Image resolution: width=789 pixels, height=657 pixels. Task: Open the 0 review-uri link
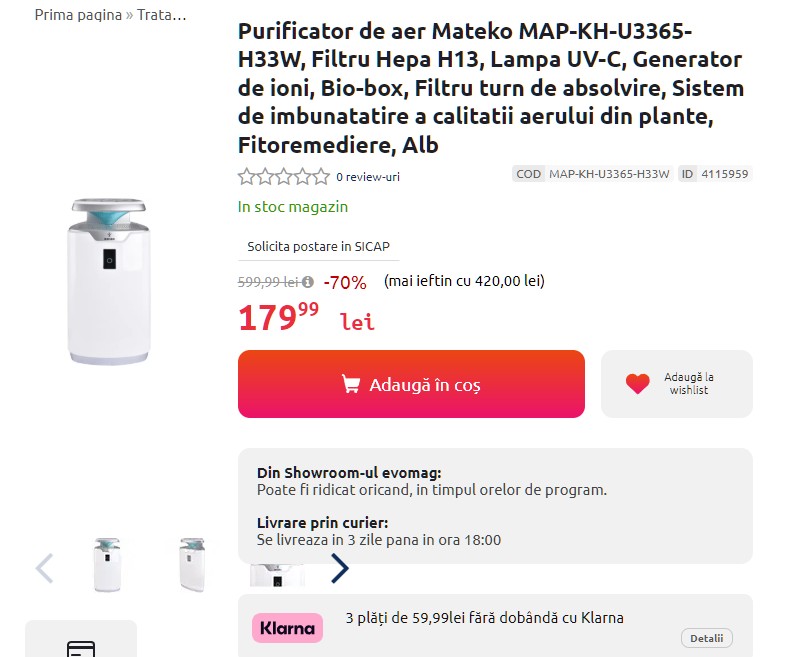click(x=368, y=177)
